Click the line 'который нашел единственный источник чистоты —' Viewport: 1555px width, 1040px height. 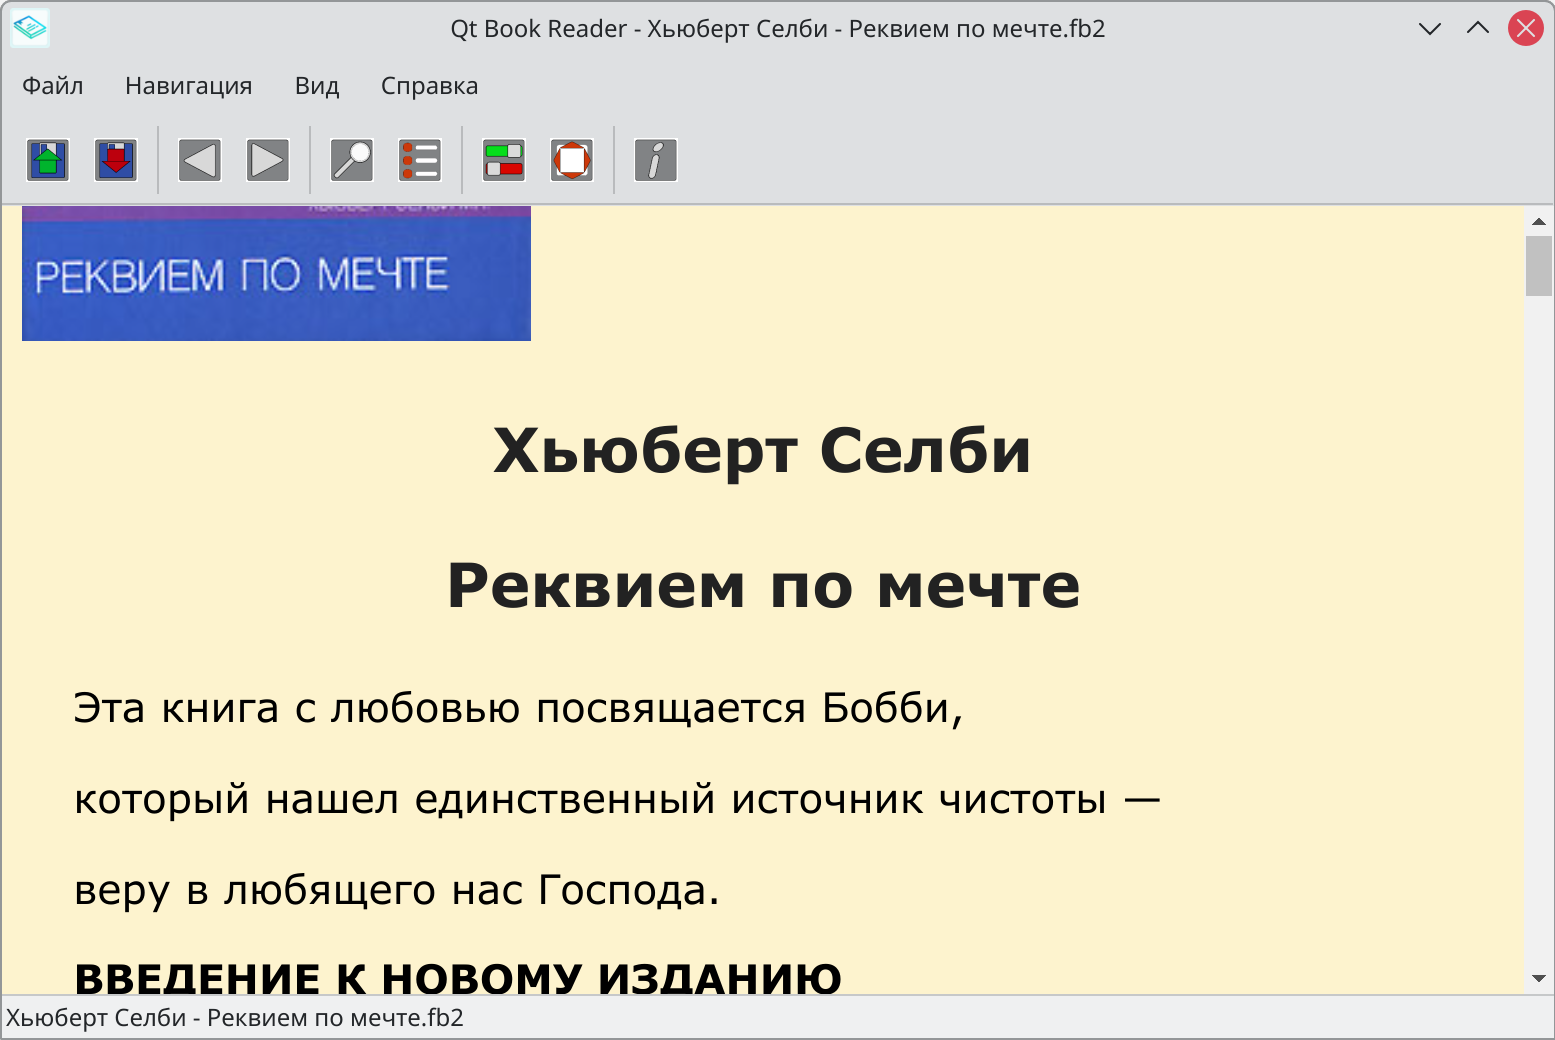[617, 799]
